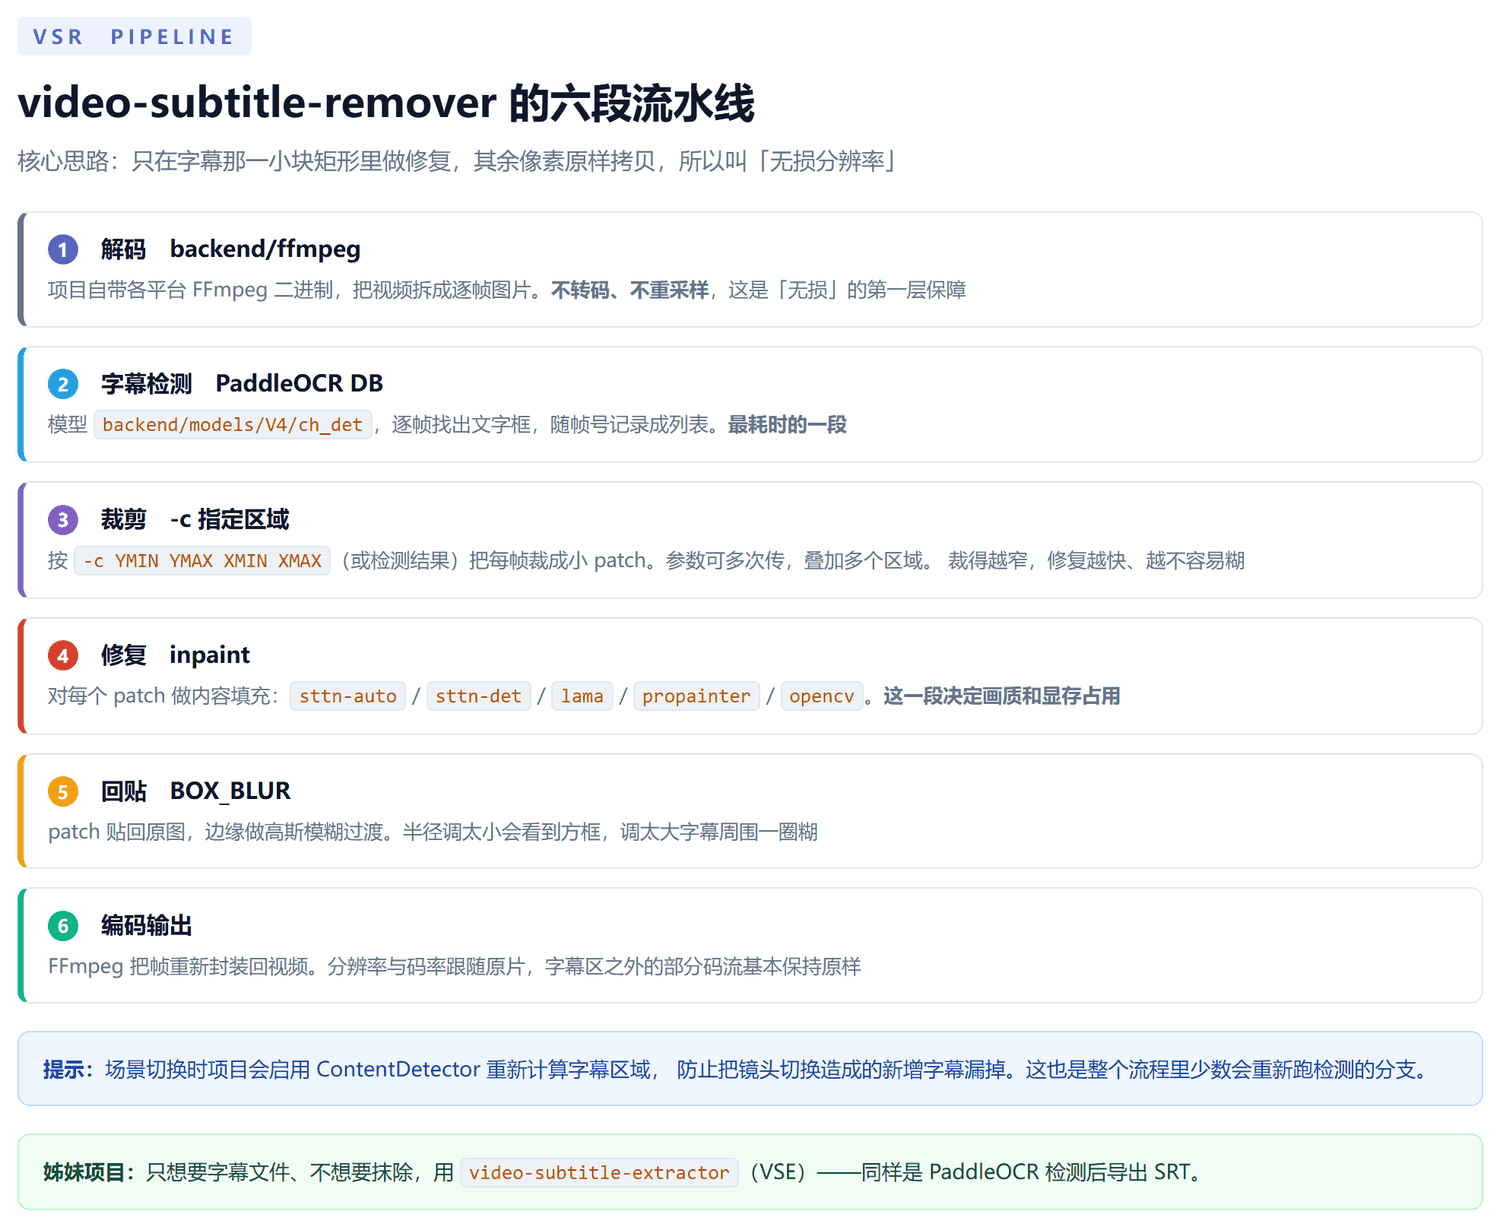This screenshot has width=1500, height=1227.
Task: Click the word "ContentDetector" in the tip box
Action: click(398, 1070)
